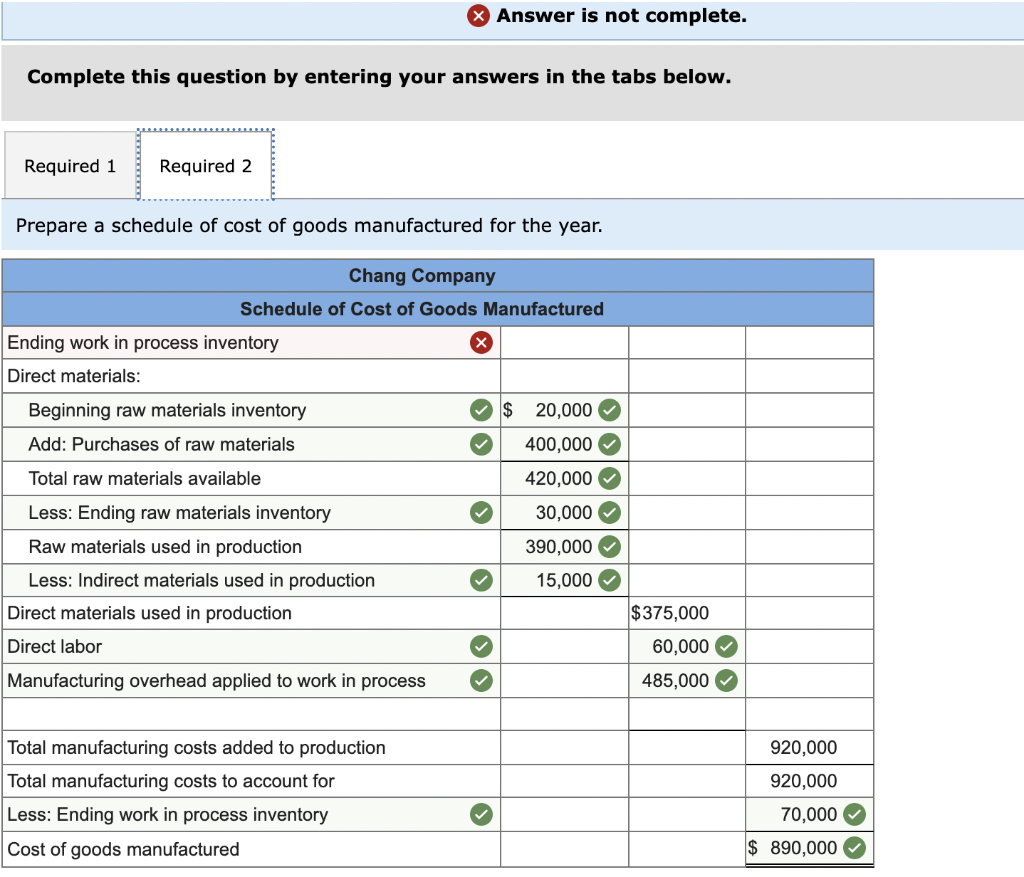Click green check next to 70,000 value
The image size is (1024, 877).
coord(854,814)
